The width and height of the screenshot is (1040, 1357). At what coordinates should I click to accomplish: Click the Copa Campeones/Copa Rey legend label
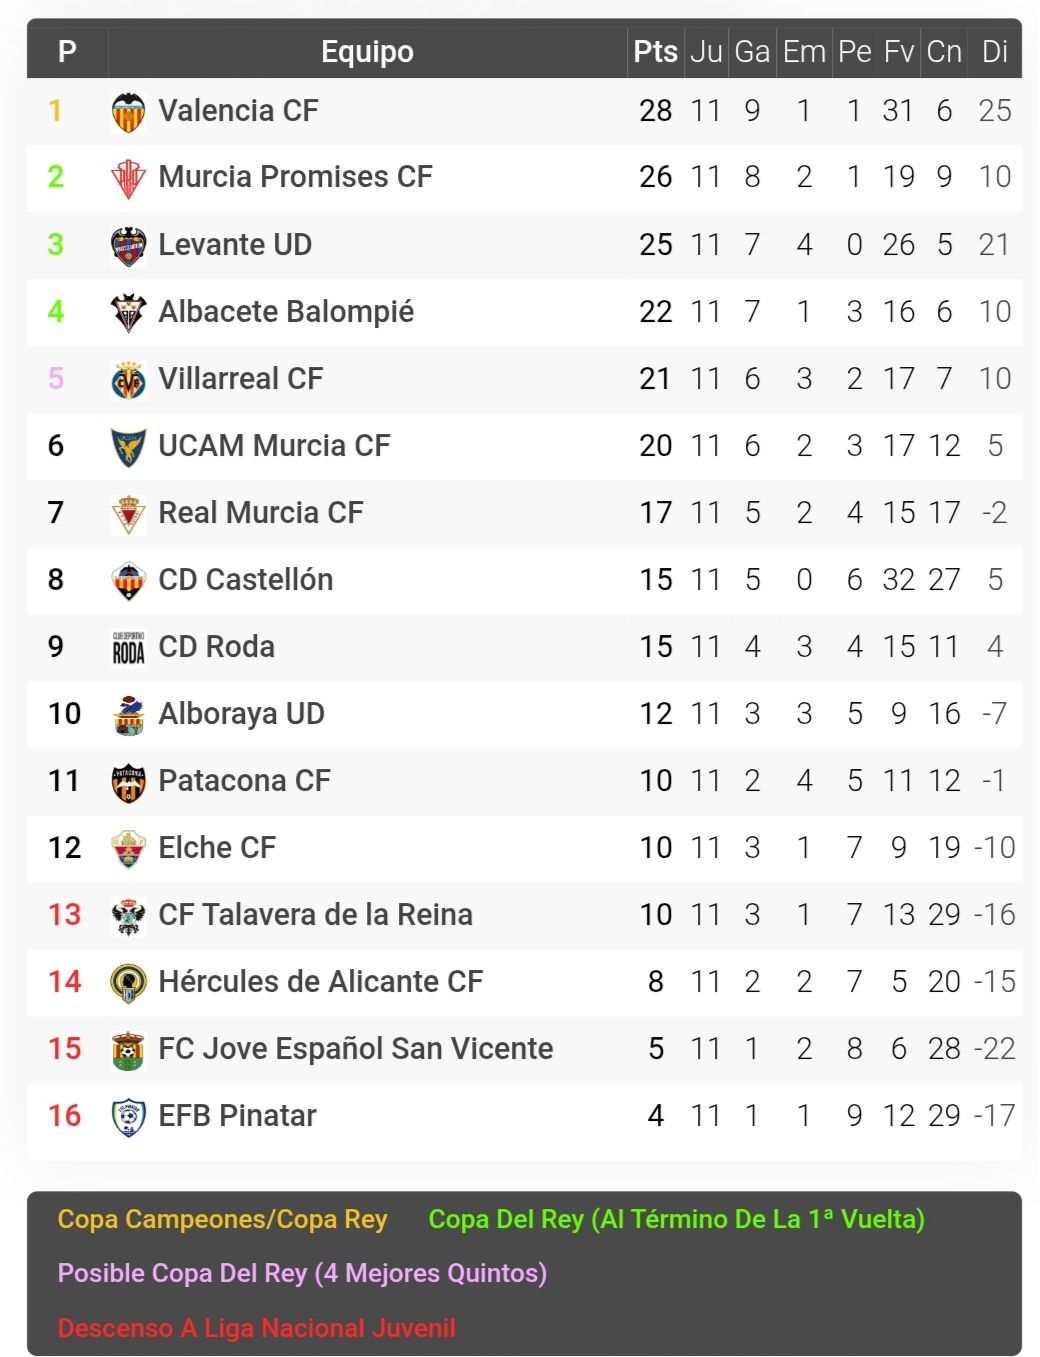(222, 1219)
